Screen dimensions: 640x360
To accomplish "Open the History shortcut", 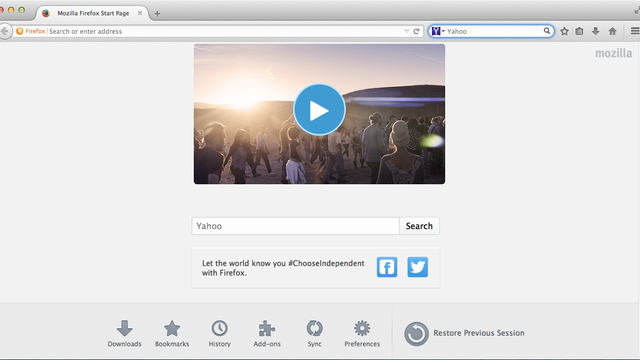I will tap(220, 333).
